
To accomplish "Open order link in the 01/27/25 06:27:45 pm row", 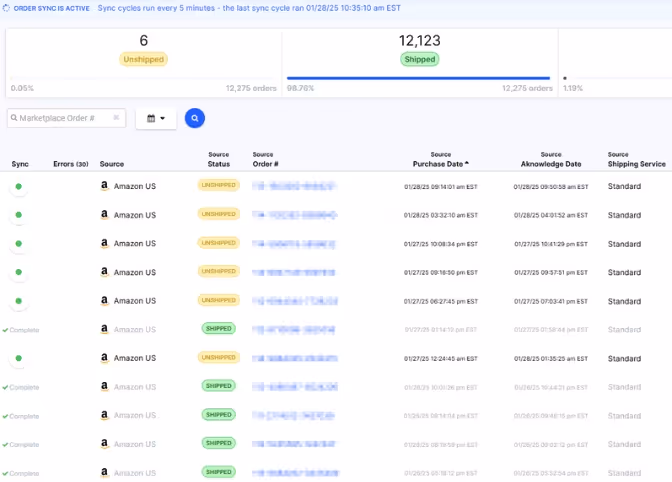I will (x=295, y=302).
